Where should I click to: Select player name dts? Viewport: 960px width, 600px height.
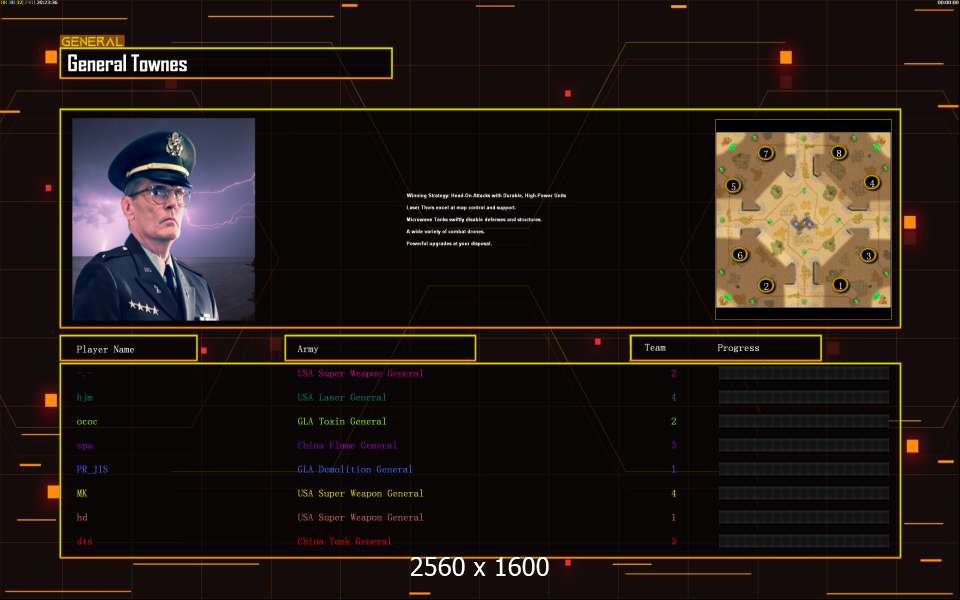[84, 541]
